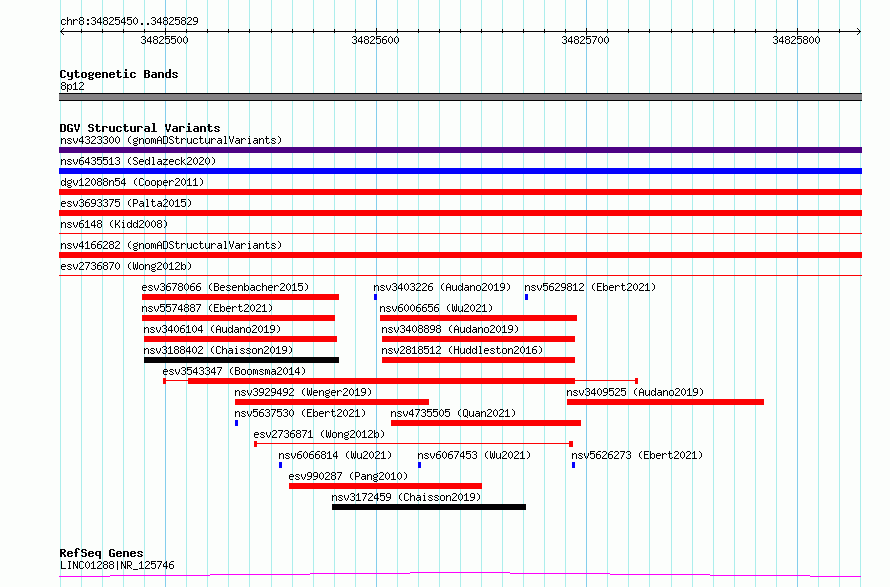Click the esv3678066 Besenbacher2015 label
The width and height of the screenshot is (890, 587).
coord(225,287)
